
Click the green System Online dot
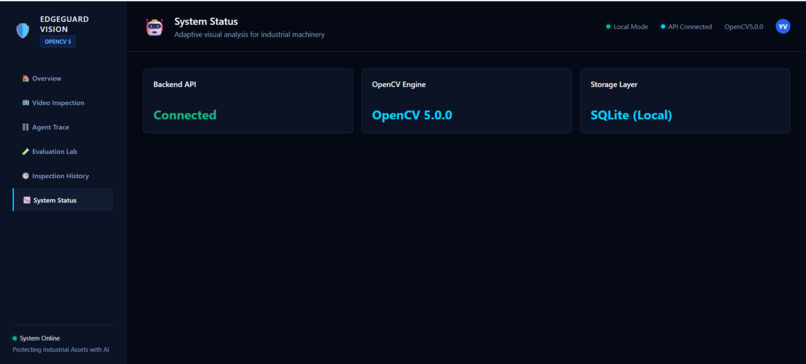tap(14, 338)
